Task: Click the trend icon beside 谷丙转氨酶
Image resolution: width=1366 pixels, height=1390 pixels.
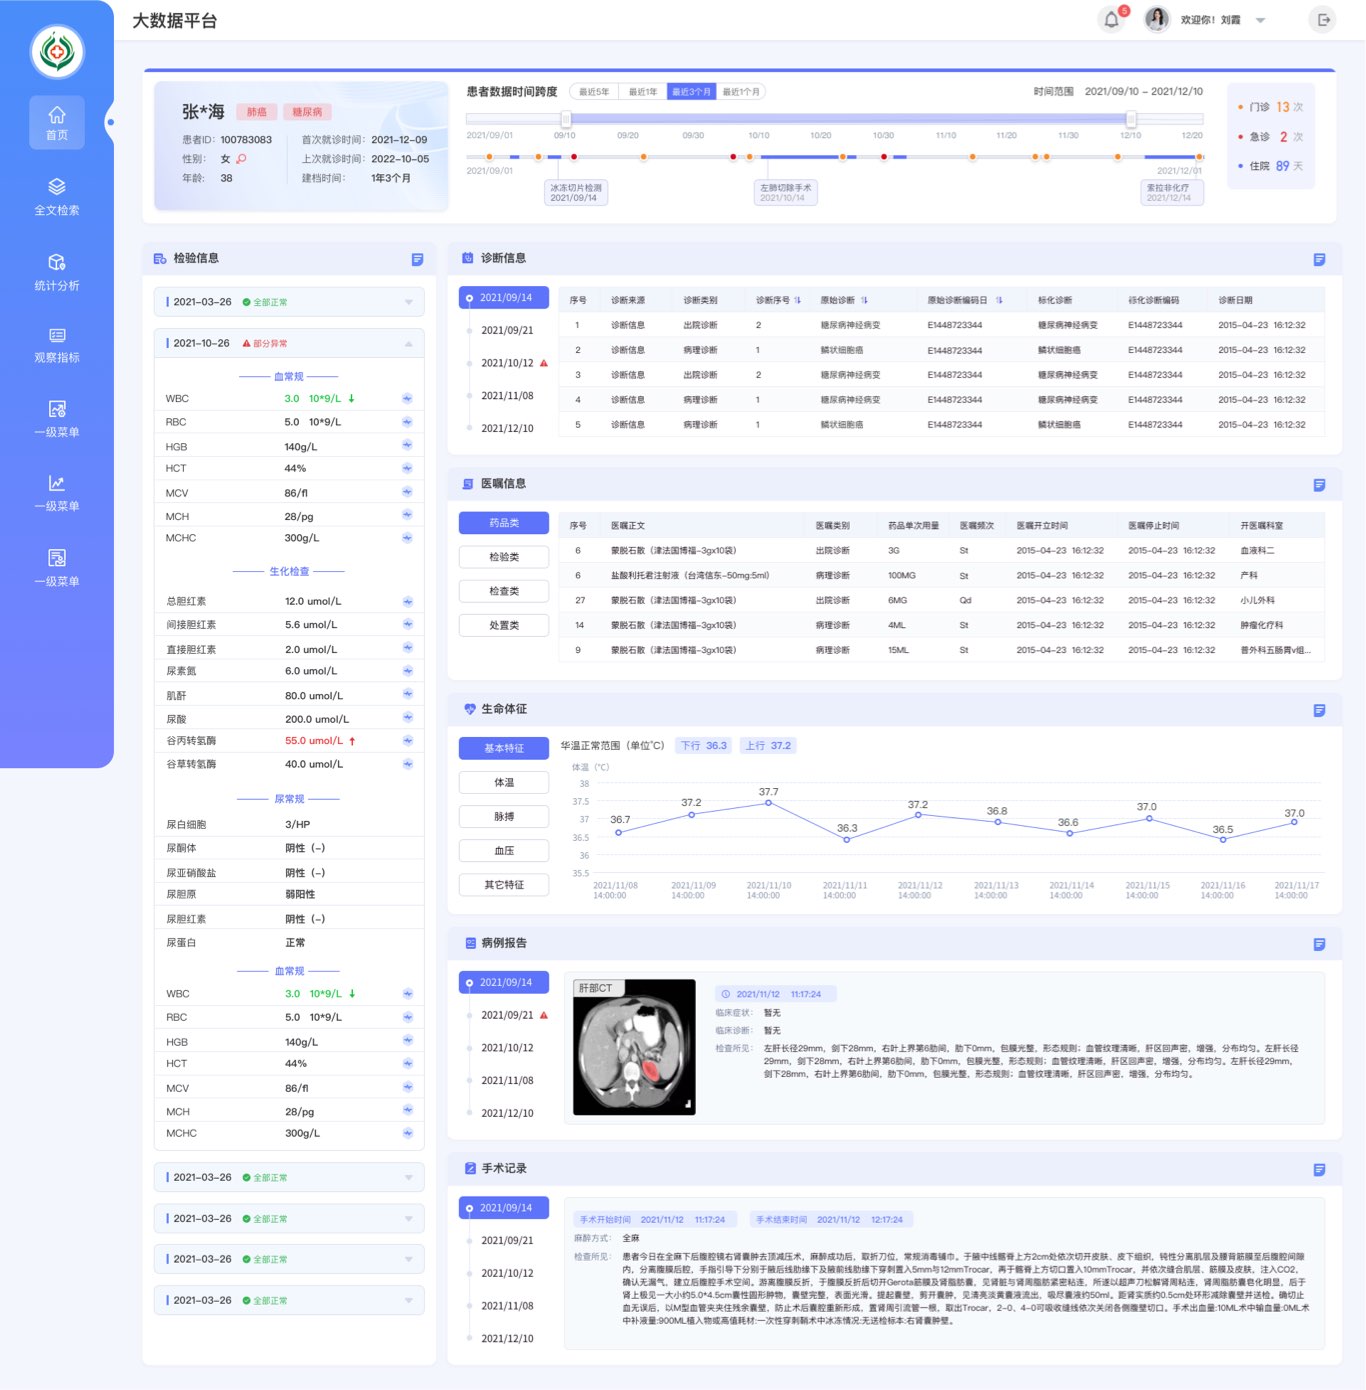Action: point(407,741)
